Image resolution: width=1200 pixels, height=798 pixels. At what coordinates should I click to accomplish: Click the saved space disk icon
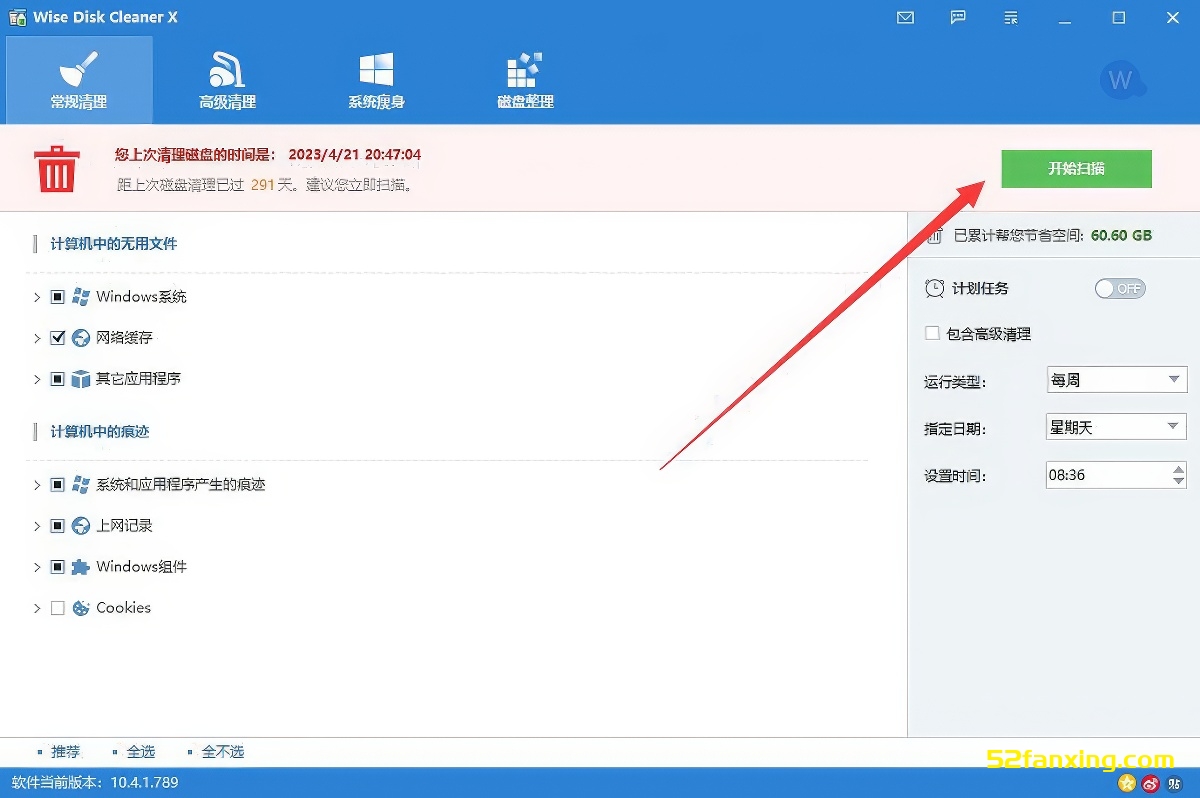point(934,236)
